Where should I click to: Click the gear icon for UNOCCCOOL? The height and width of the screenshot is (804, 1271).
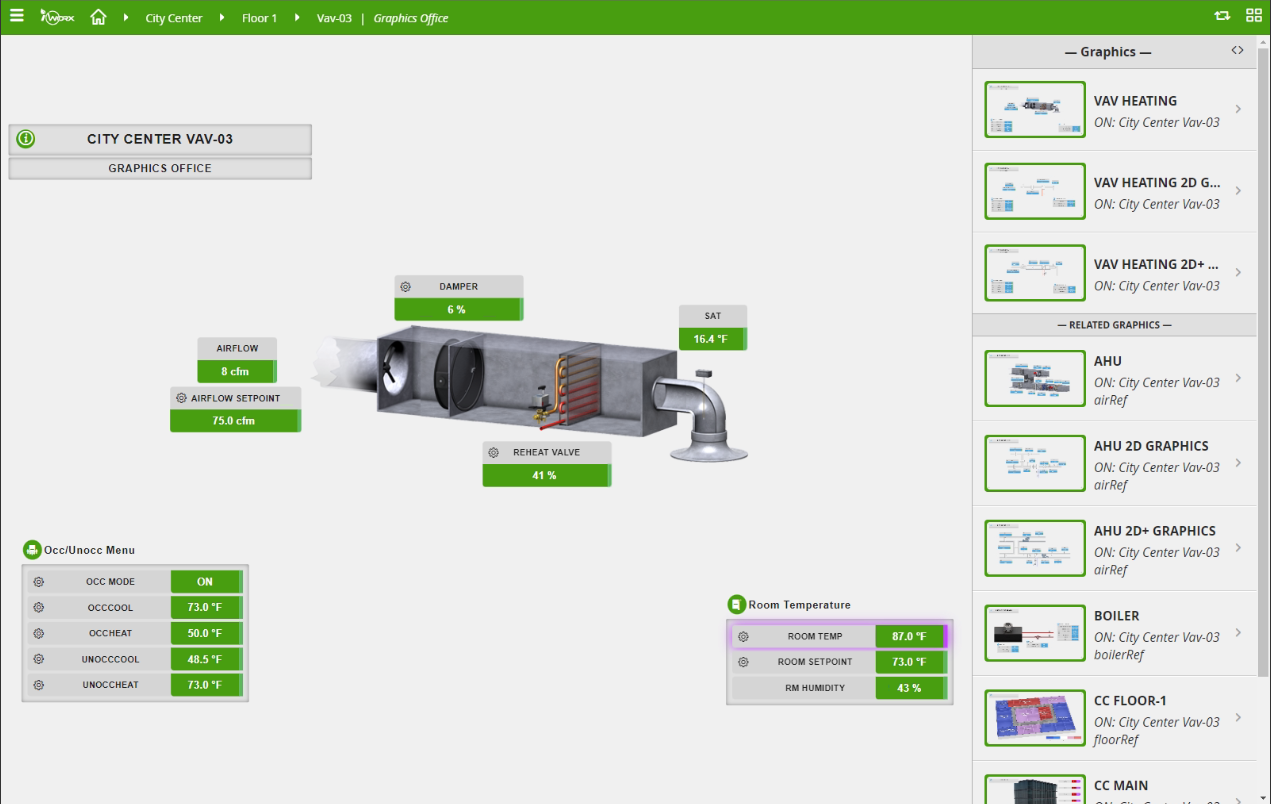click(x=38, y=660)
